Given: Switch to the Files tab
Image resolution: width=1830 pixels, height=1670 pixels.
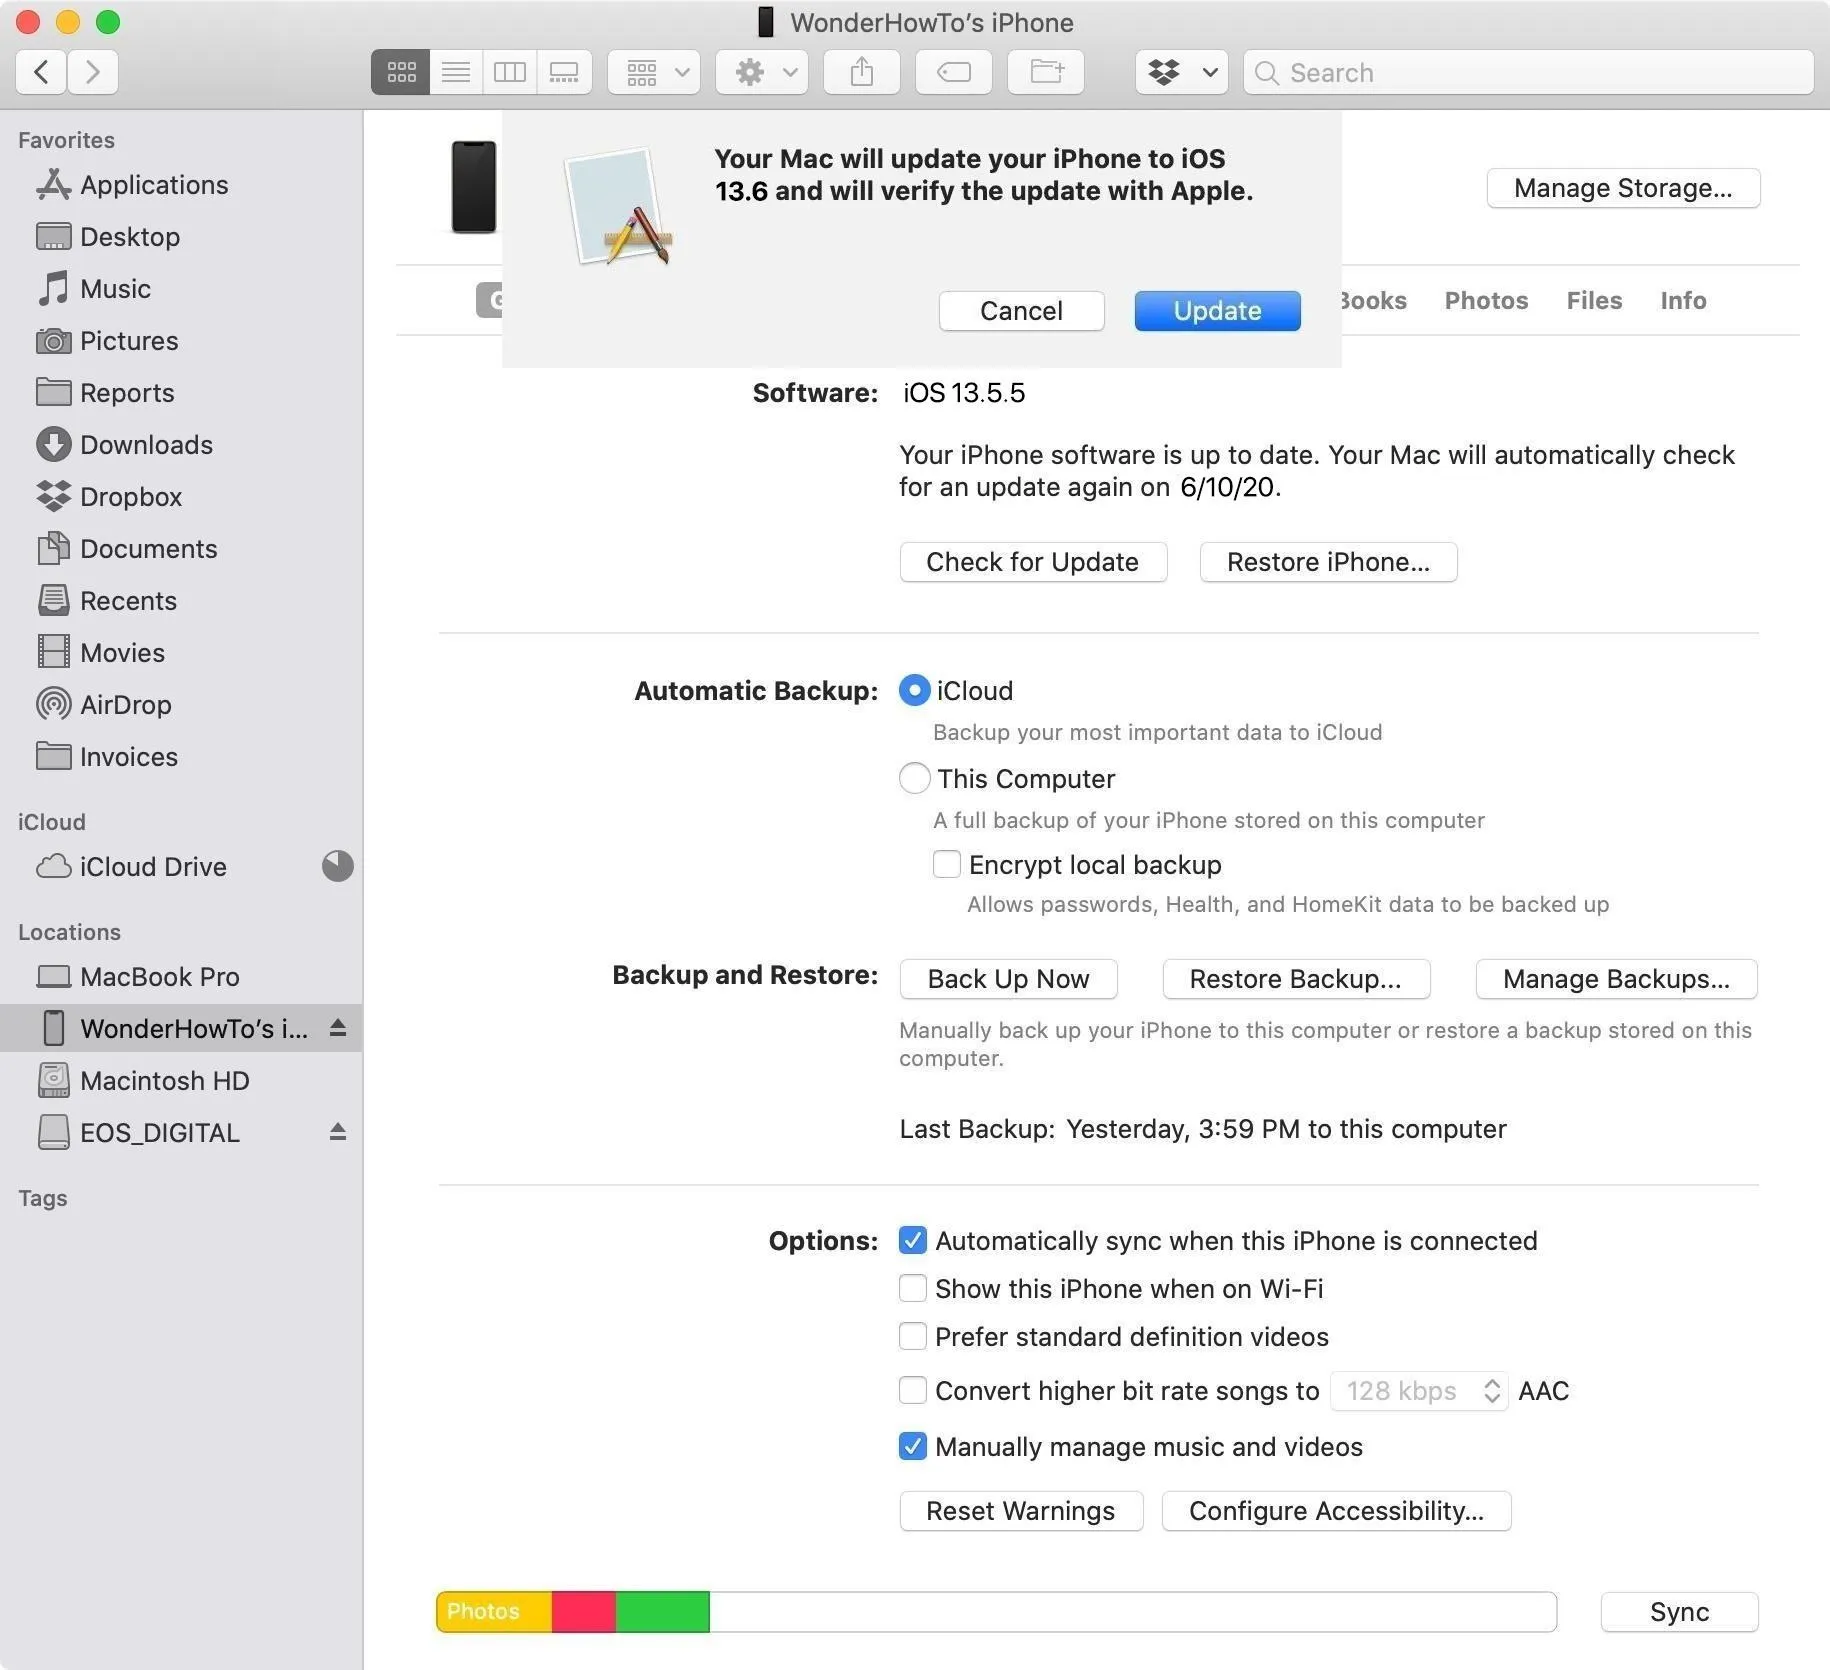Looking at the screenshot, I should tap(1594, 301).
